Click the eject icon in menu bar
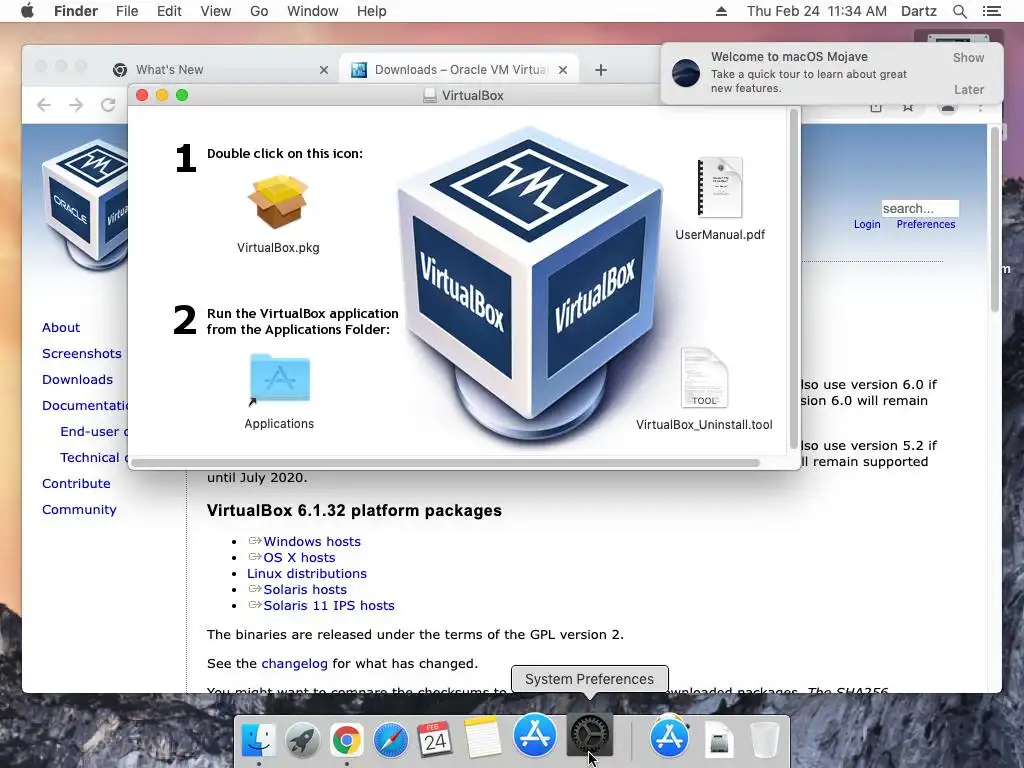Viewport: 1024px width, 768px height. (721, 11)
